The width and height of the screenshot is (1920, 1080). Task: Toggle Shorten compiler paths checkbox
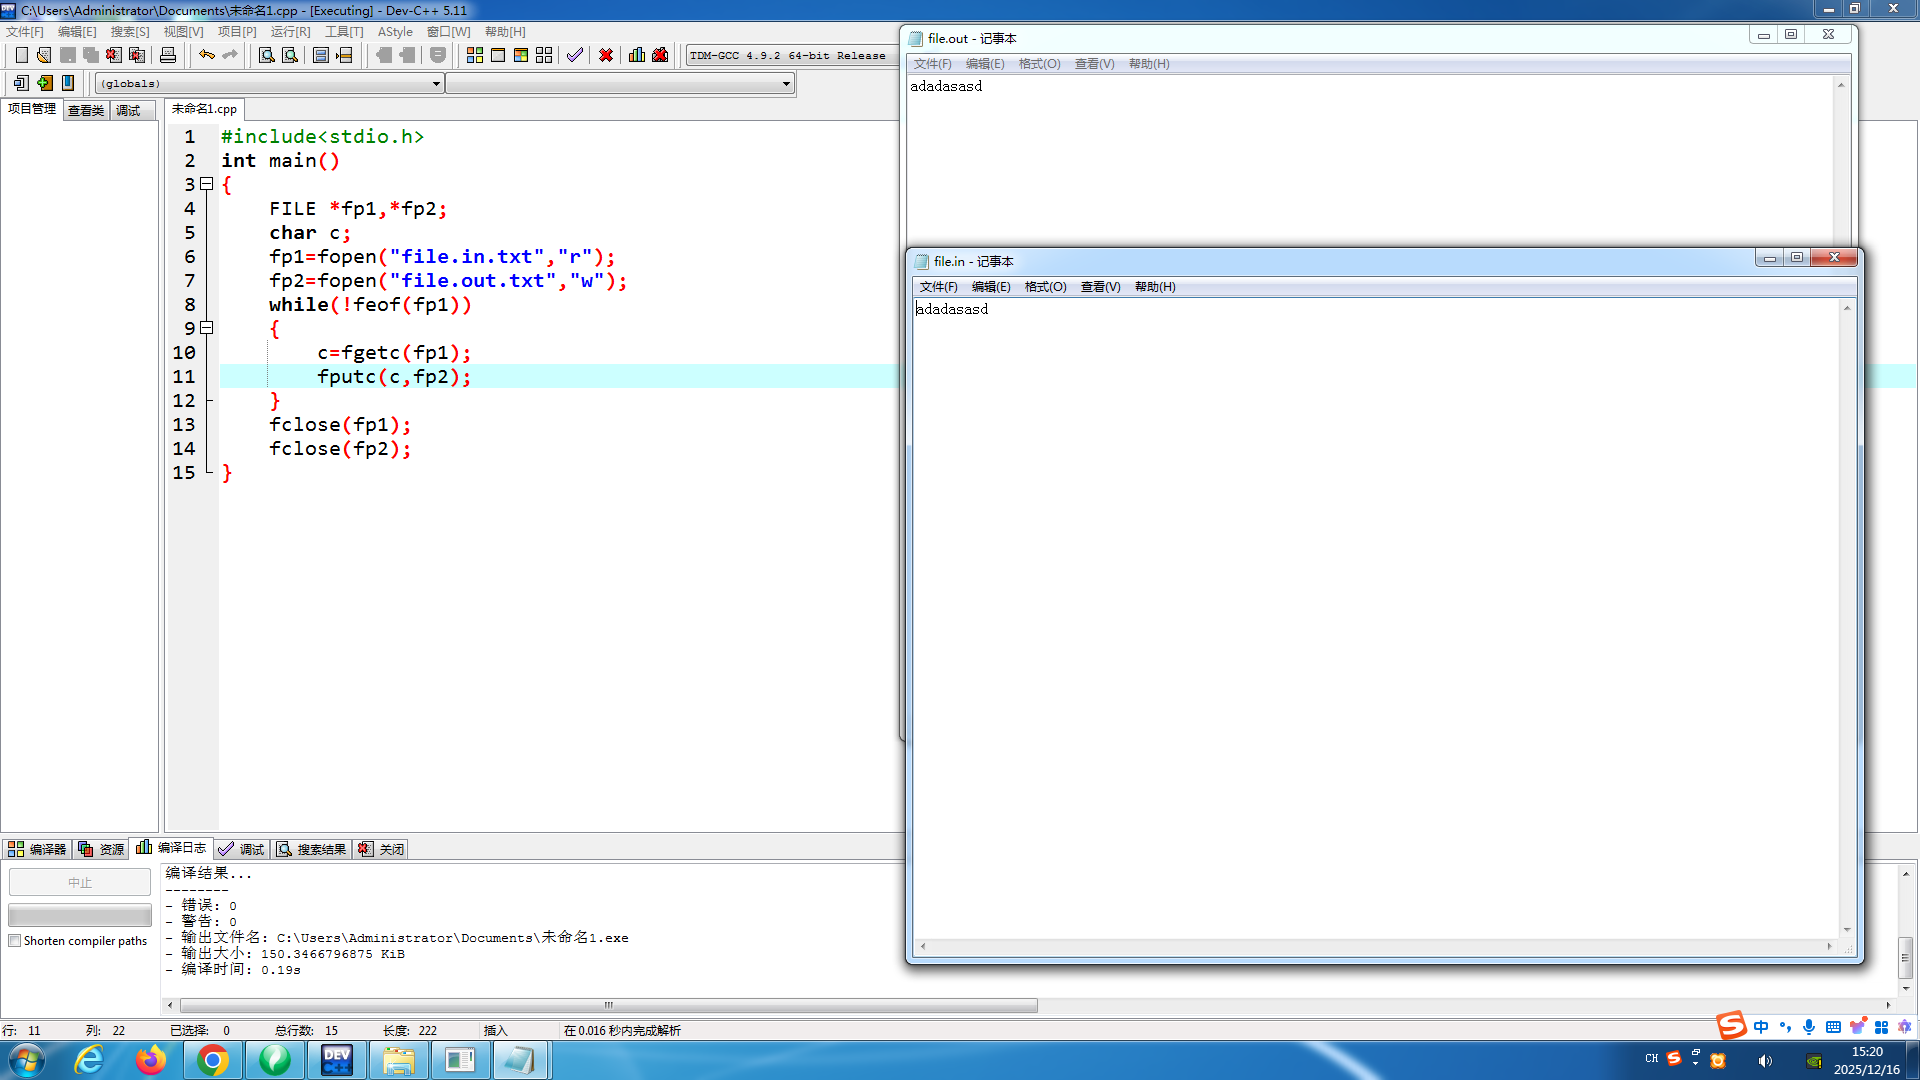(15, 941)
